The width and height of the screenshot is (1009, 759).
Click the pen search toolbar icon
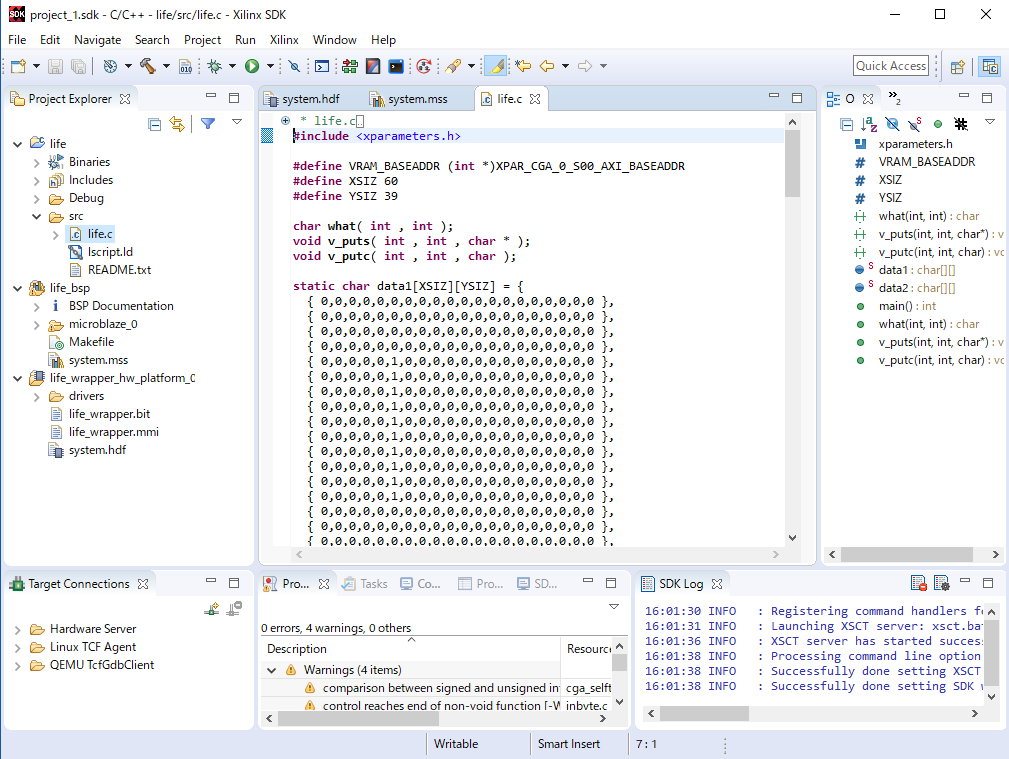coord(453,66)
